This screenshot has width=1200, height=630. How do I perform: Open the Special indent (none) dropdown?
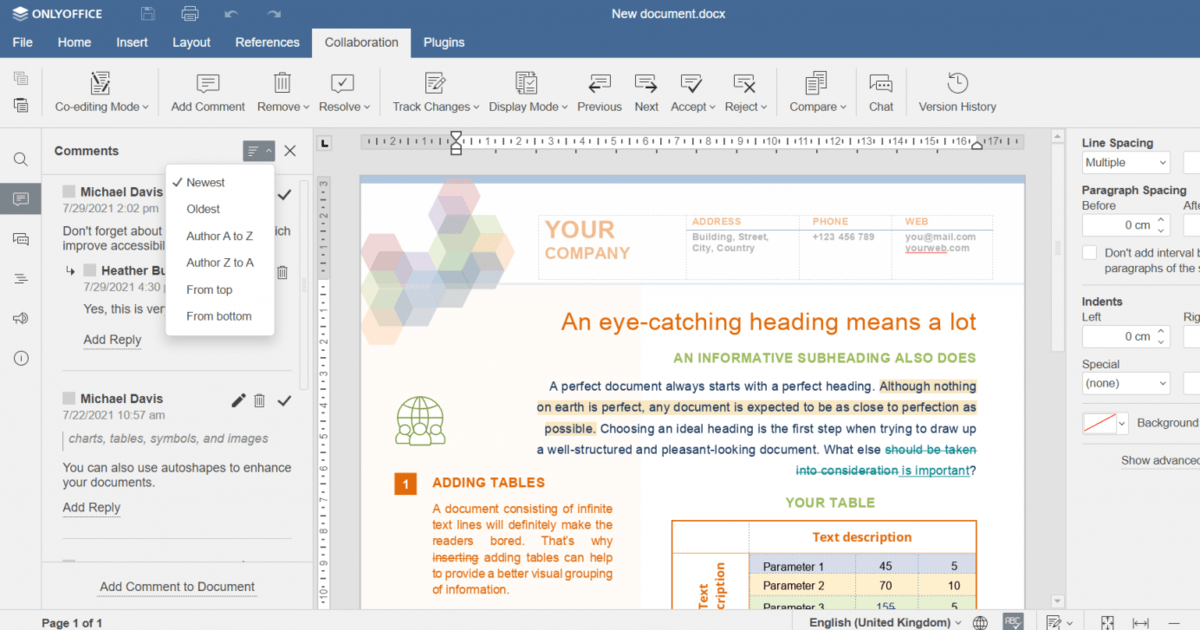(x=1125, y=383)
